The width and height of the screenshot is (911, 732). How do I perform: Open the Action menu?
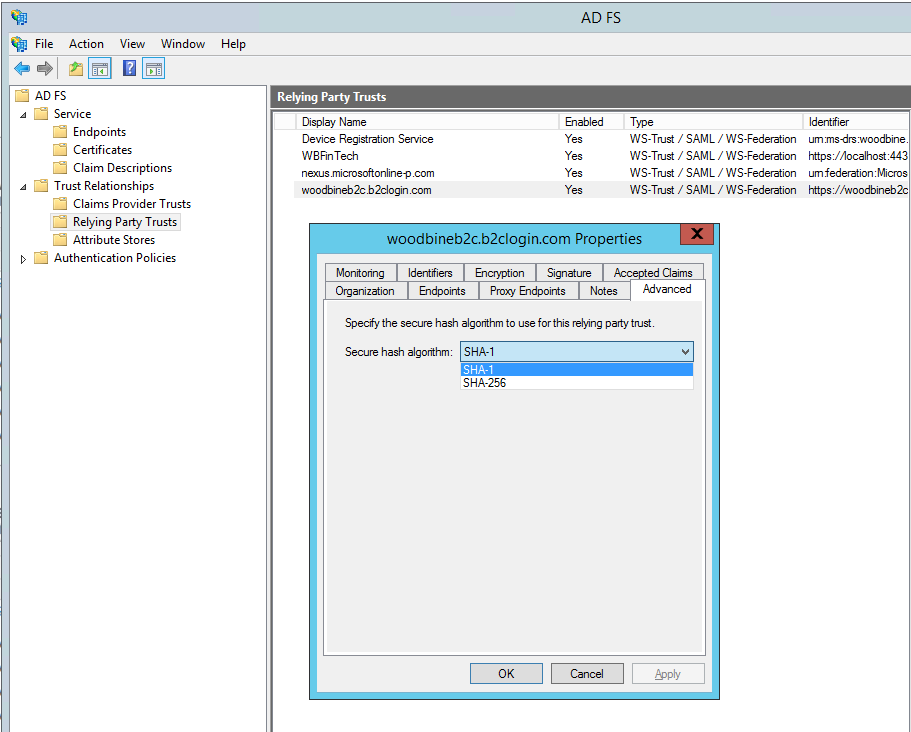tap(86, 44)
